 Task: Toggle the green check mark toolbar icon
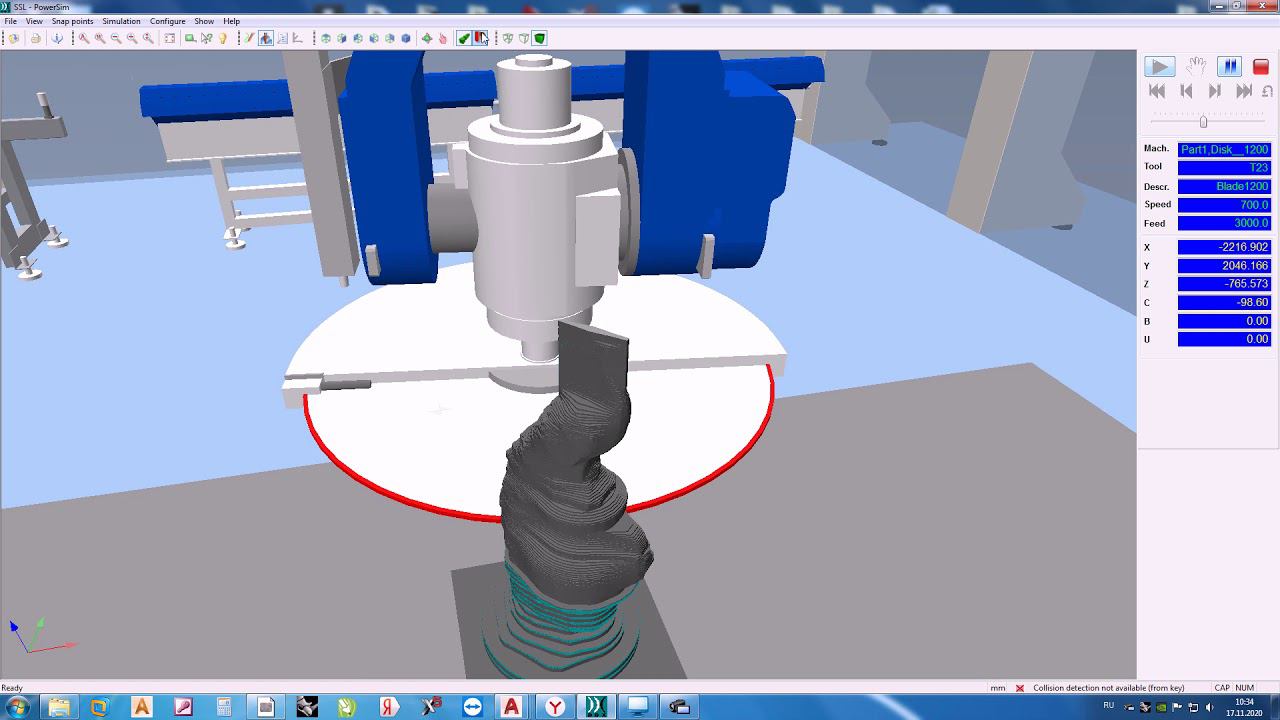pyautogui.click(x=464, y=38)
